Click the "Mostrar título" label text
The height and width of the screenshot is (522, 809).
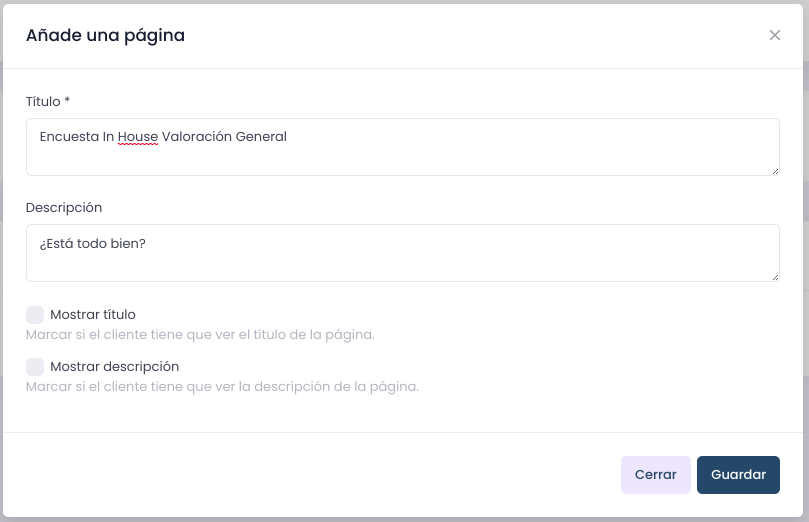(x=93, y=315)
